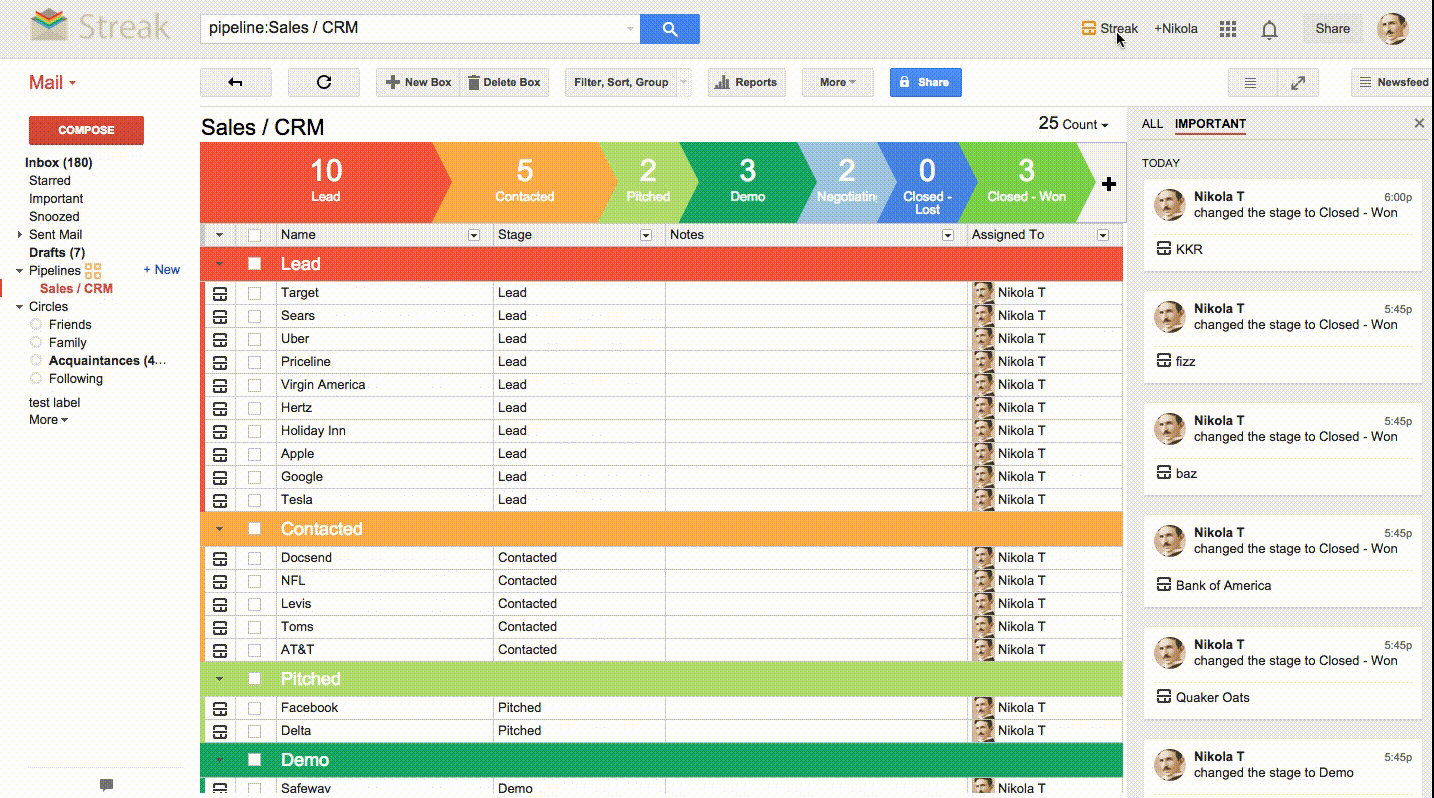The width and height of the screenshot is (1434, 798).
Task: Click the Delete Box button
Action: click(x=505, y=82)
